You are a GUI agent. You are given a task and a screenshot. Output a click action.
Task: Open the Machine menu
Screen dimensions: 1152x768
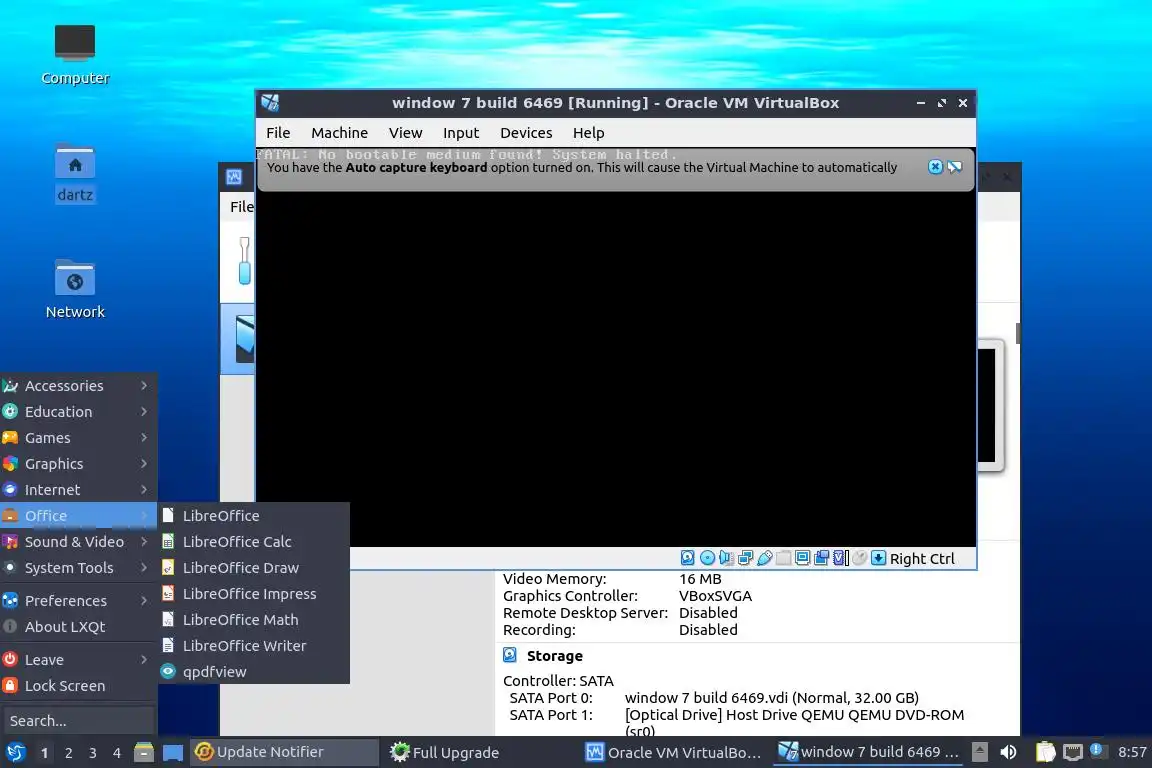coord(339,133)
